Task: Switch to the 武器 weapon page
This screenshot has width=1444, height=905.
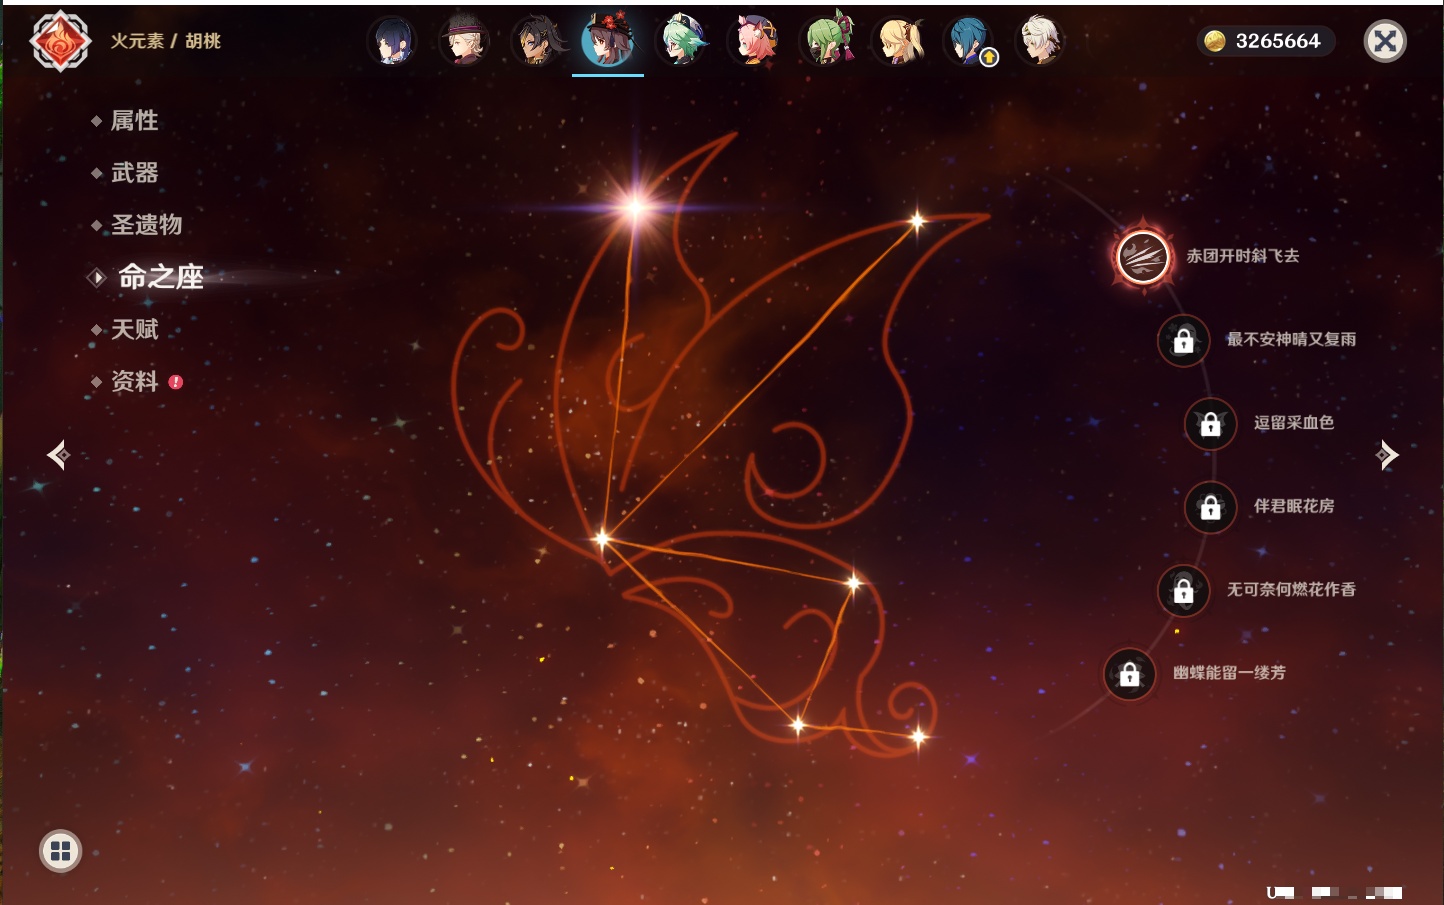Action: (x=134, y=173)
